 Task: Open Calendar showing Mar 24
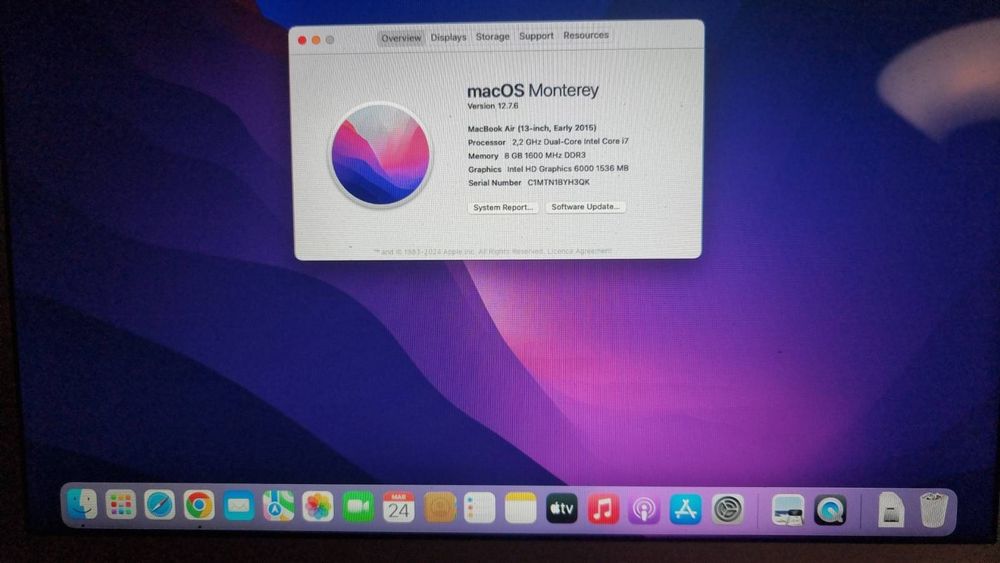pos(399,508)
